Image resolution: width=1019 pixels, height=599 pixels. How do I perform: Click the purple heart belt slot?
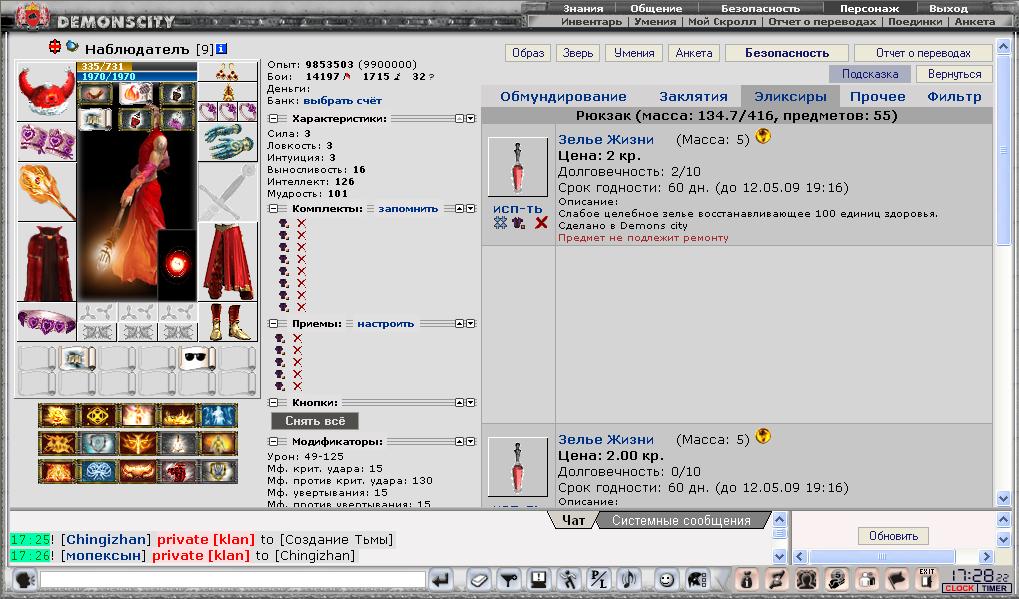pos(46,321)
